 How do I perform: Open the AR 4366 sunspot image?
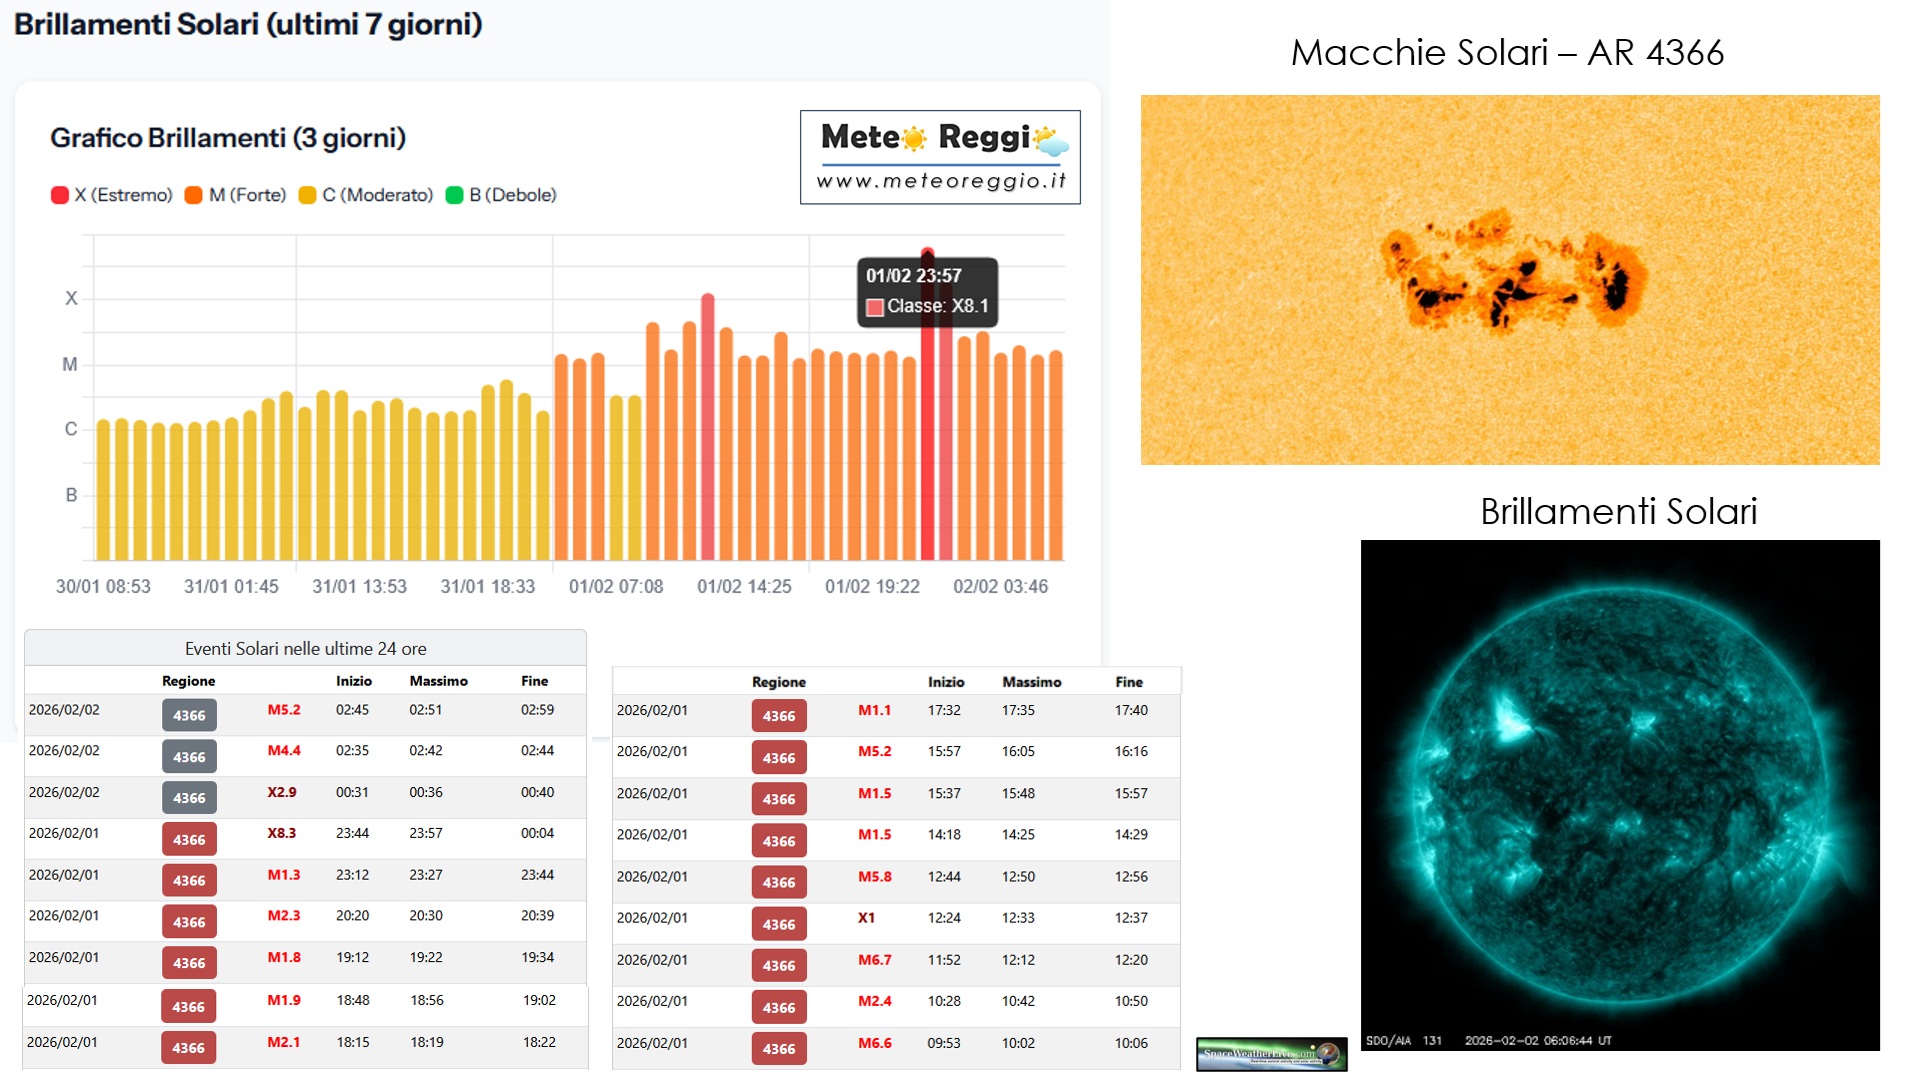[x=1509, y=280]
